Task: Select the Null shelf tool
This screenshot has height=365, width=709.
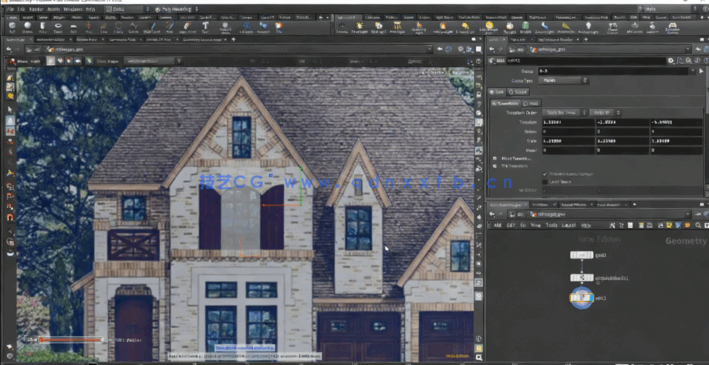Action: (88, 28)
